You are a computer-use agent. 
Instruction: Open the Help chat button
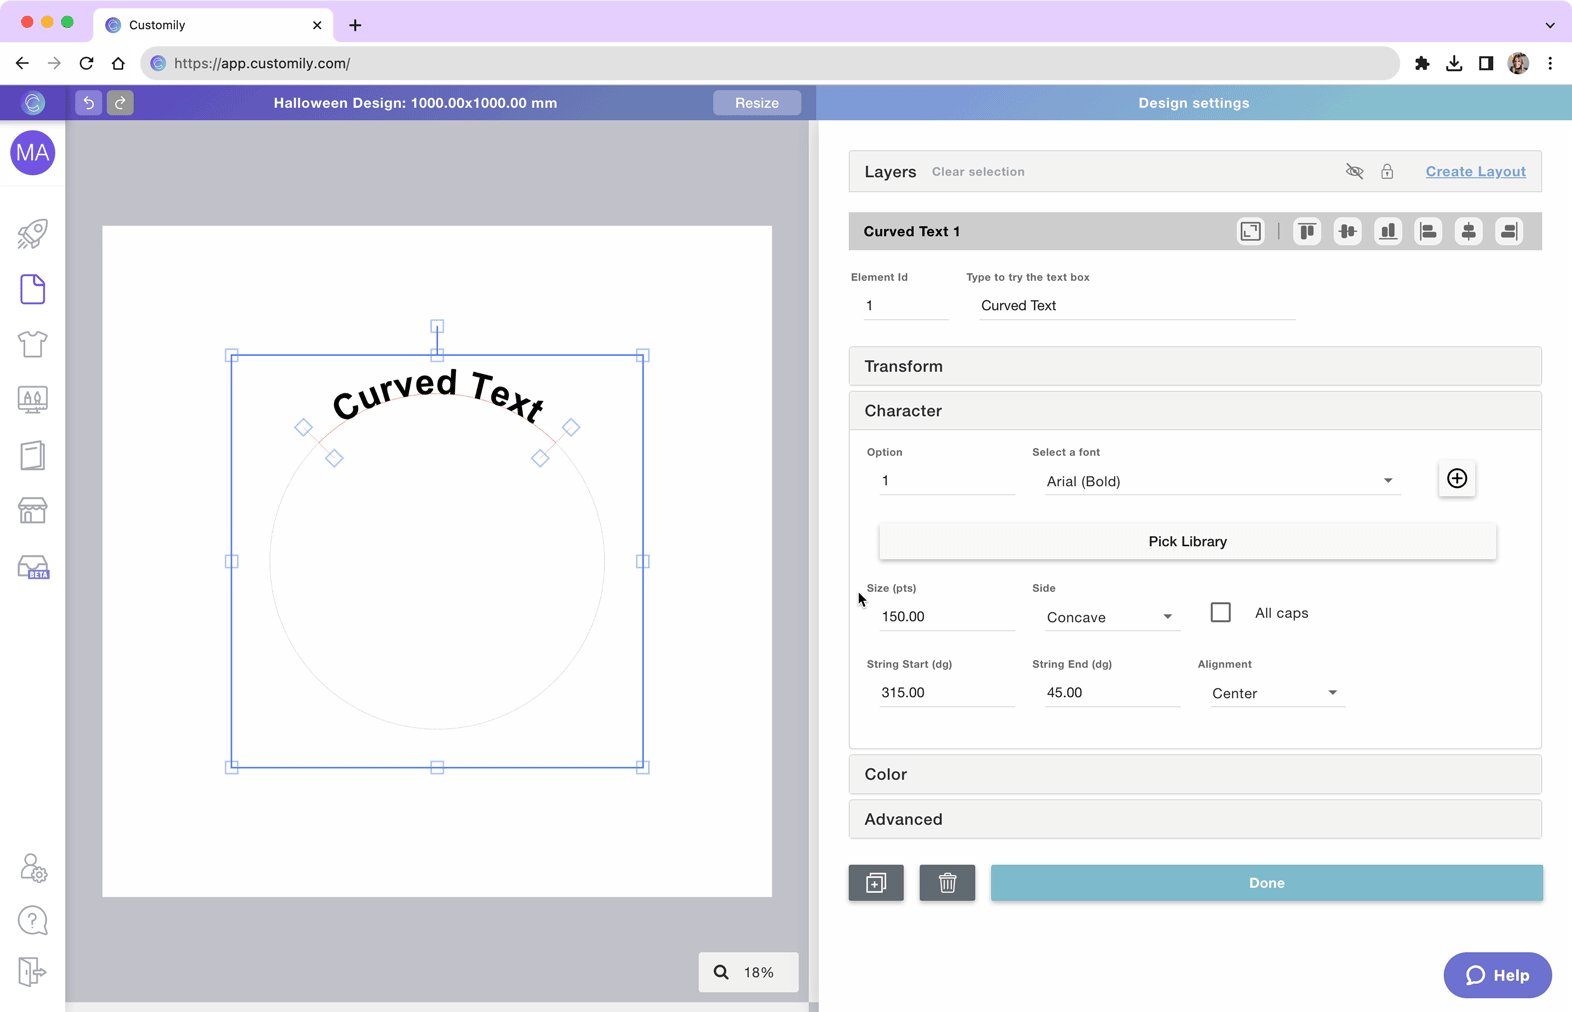(1497, 975)
